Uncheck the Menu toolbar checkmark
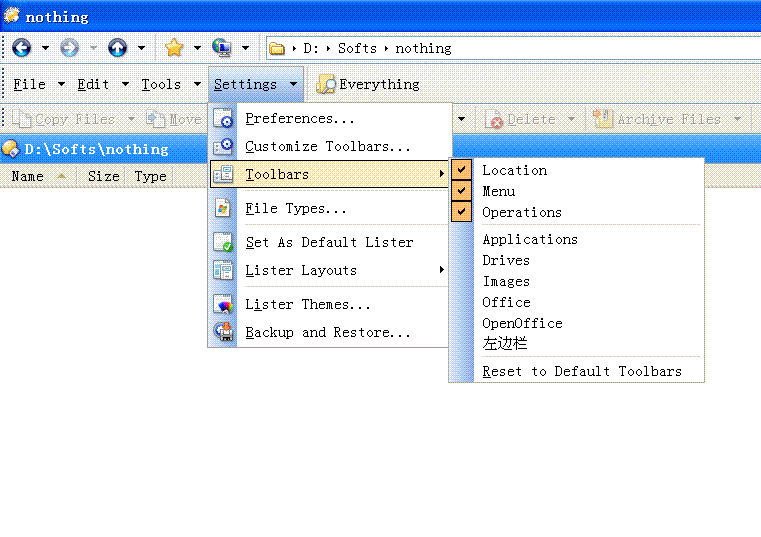761x537 pixels. 461,190
